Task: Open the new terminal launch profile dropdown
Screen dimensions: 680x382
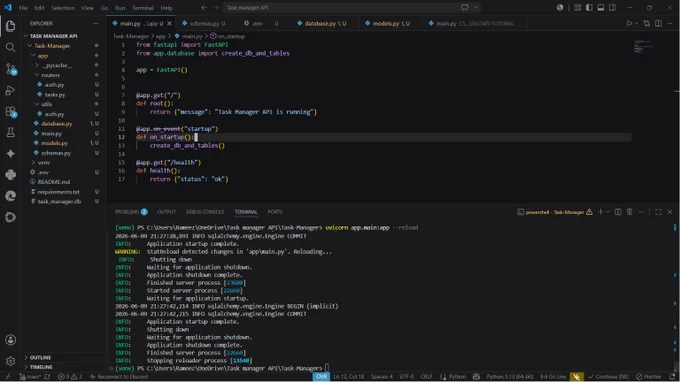Action: (x=608, y=212)
